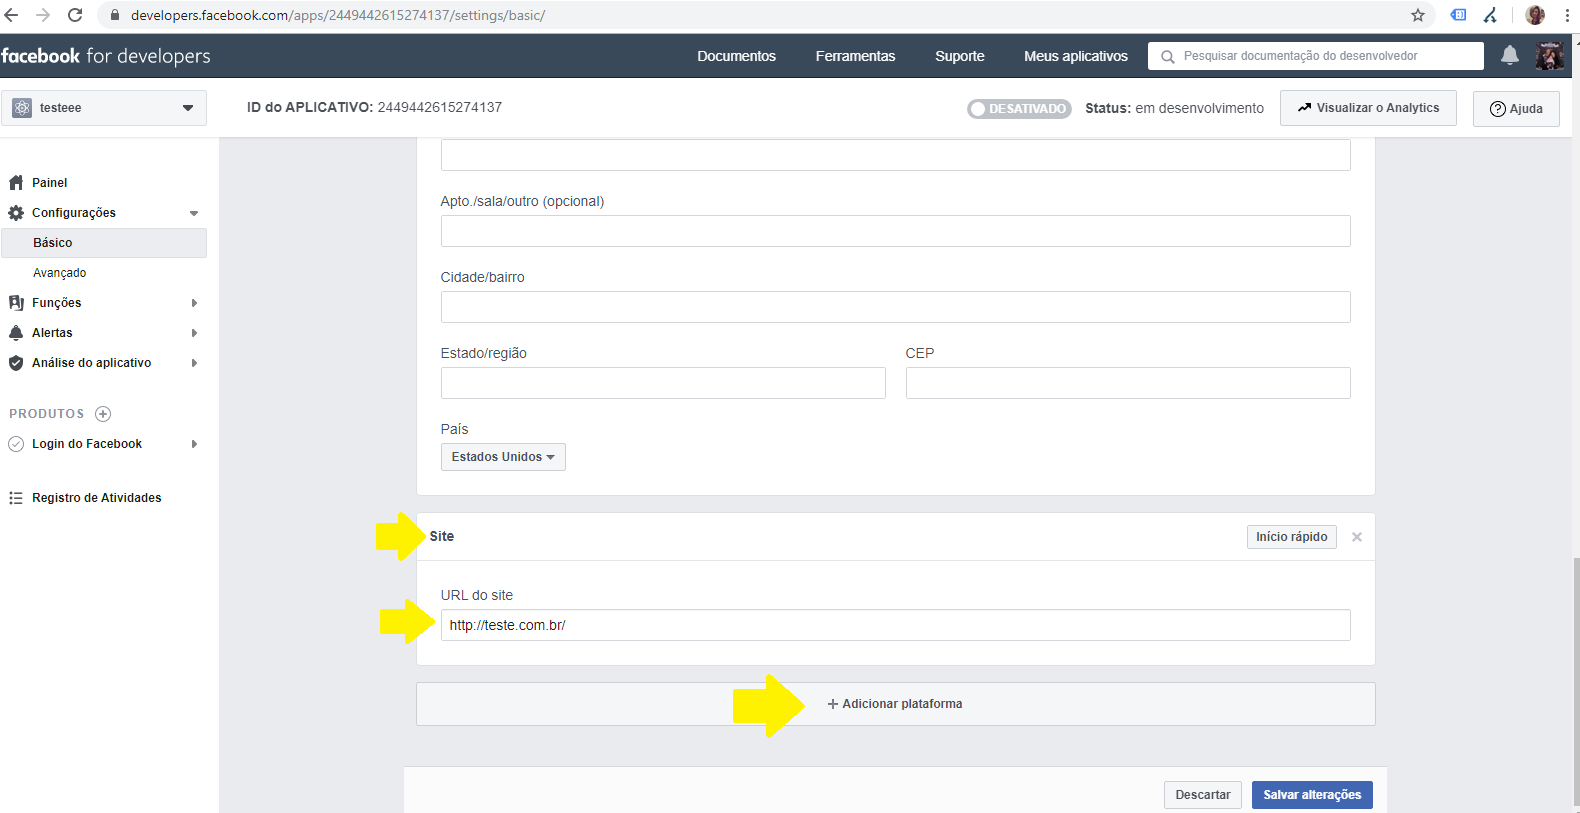The height and width of the screenshot is (813, 1580).
Task: Collapse the Configurações section arrow
Action: pos(194,213)
